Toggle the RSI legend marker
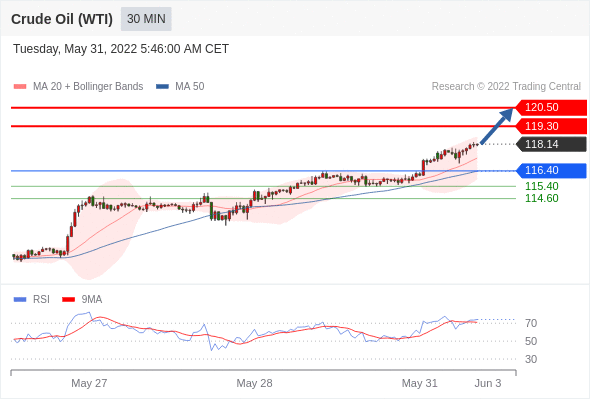 pos(20,300)
